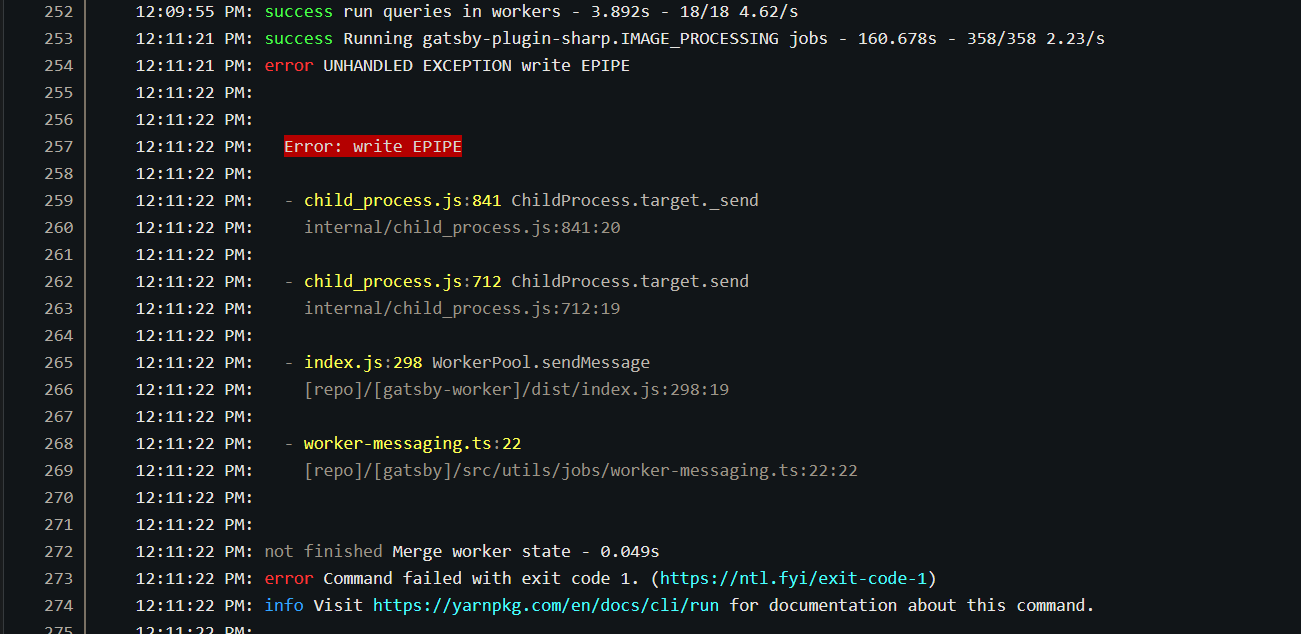The width and height of the screenshot is (1301, 634).
Task: Click 'ChildProcess.target.send' on line 262
Action: (x=630, y=282)
